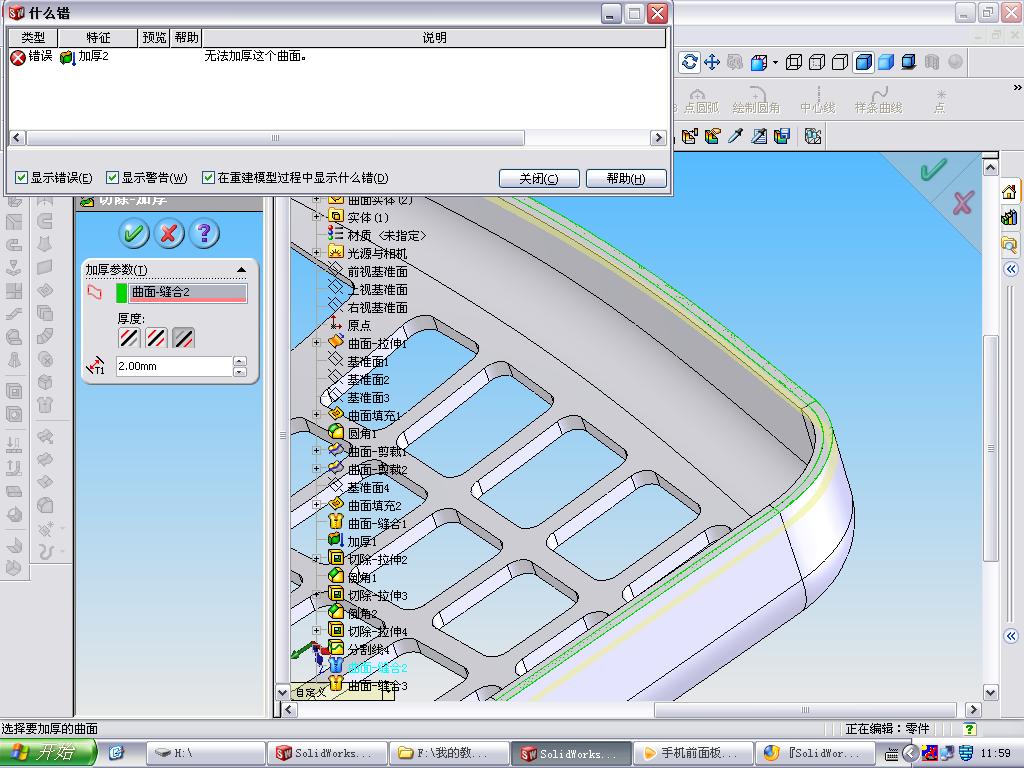Click the eyedropper icon in the toolbar

pyautogui.click(x=736, y=136)
